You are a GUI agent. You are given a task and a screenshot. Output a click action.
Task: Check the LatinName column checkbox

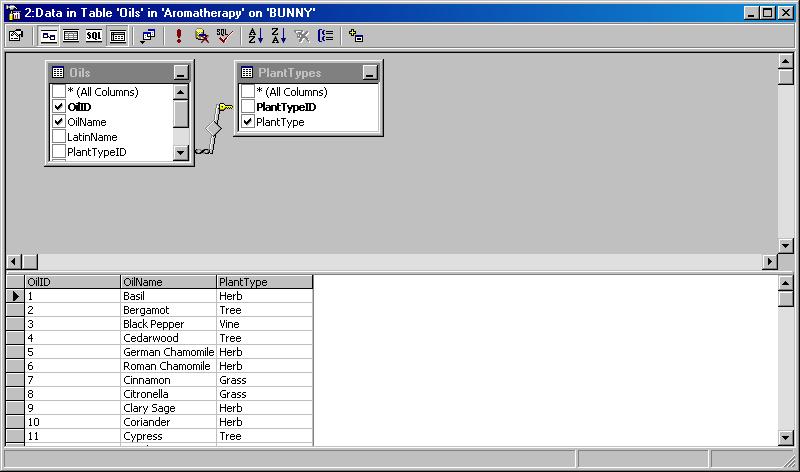[x=59, y=137]
